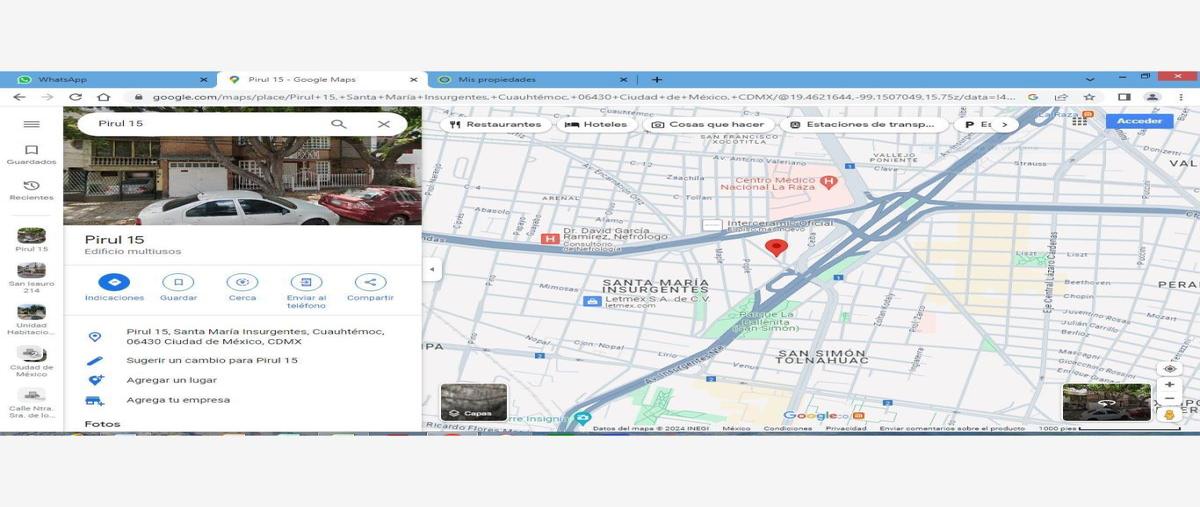This screenshot has width=1200, height=507.
Task: Click the red location pin on map
Action: click(776, 248)
